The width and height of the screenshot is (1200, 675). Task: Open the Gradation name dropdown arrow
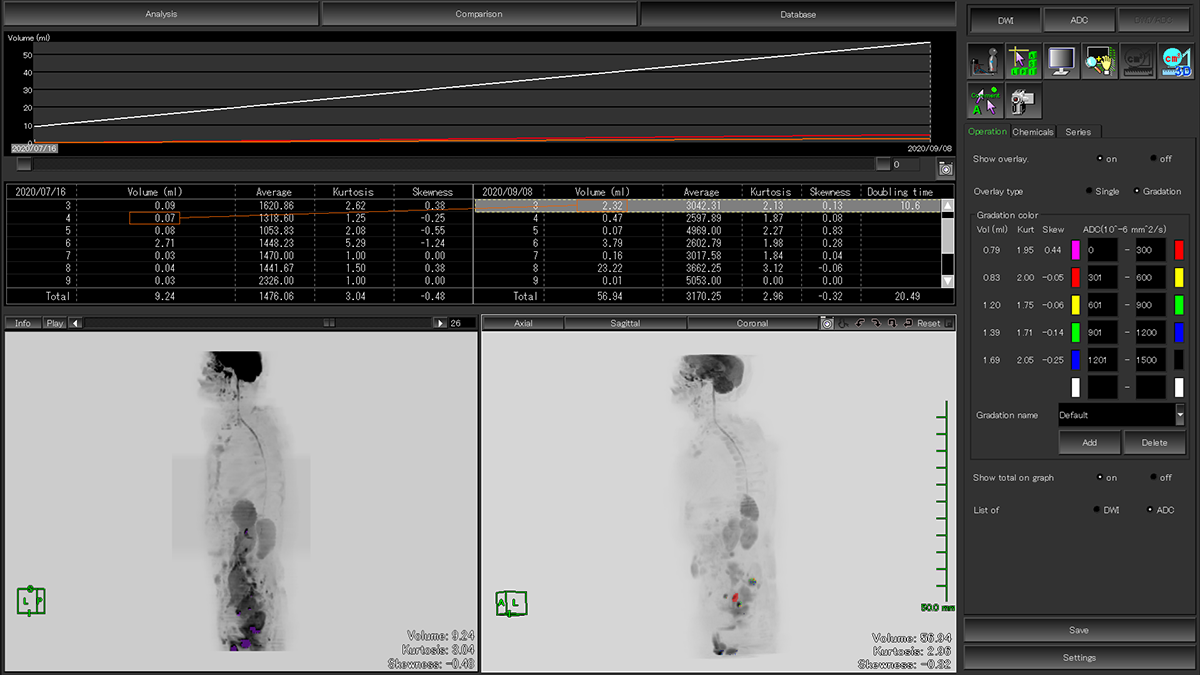pos(1180,415)
